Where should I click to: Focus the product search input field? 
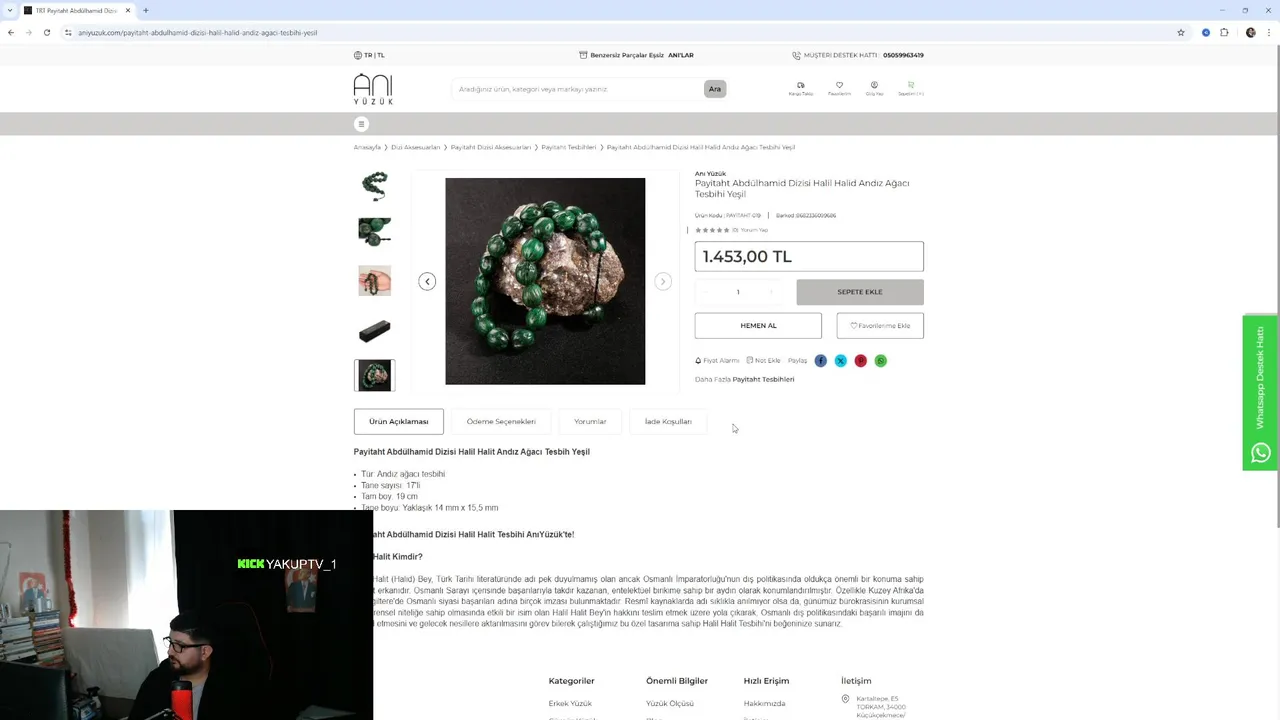click(x=578, y=89)
